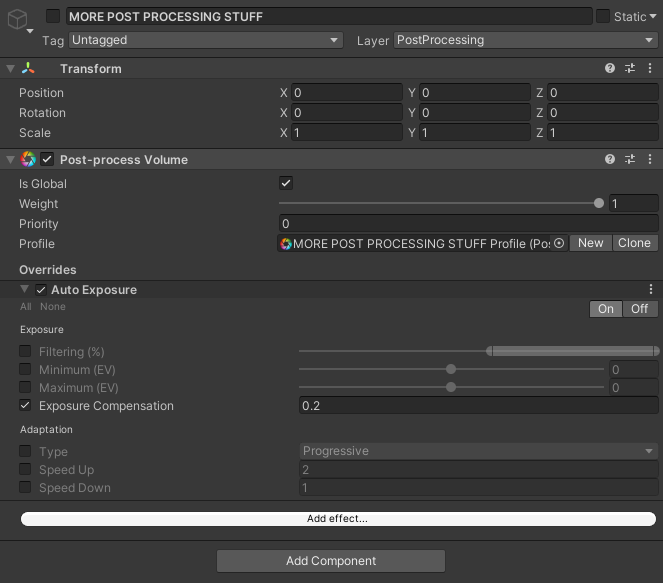Open the Tag dropdown showing Untagged
Viewport: 663px width, 583px height.
pyautogui.click(x=205, y=40)
